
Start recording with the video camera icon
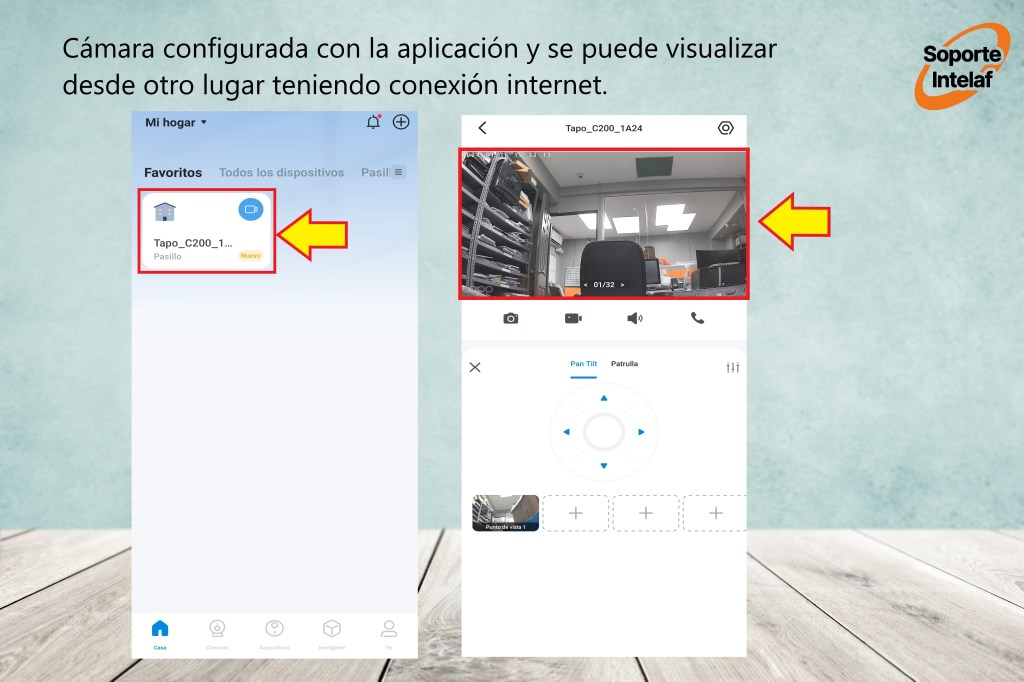573,318
